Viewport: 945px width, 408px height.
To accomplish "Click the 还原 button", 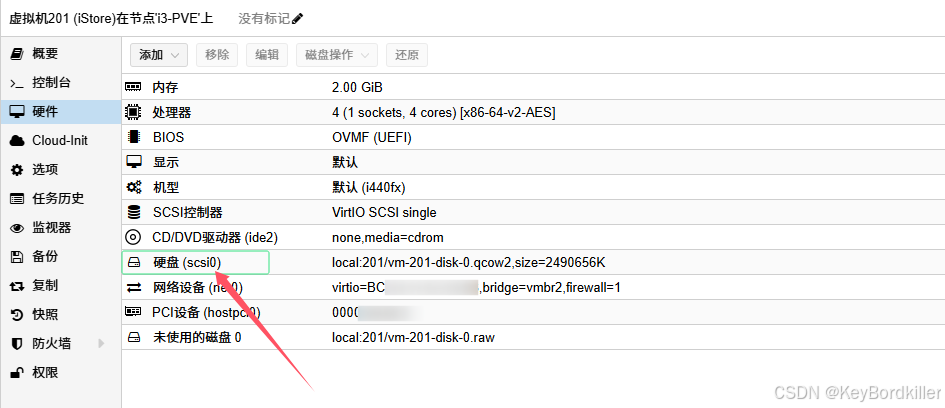I will point(407,55).
